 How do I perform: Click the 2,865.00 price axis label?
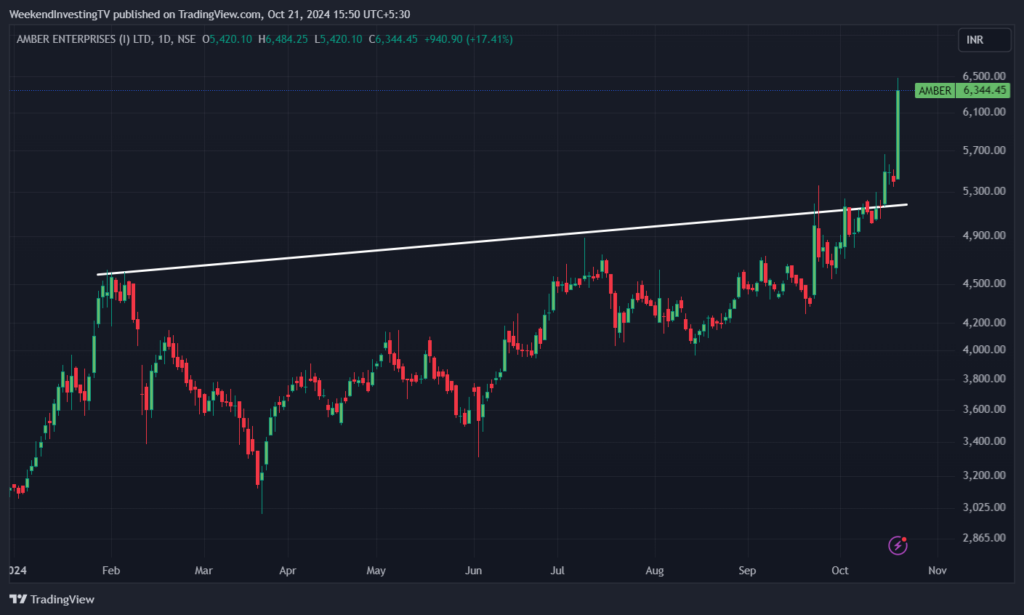coord(984,538)
